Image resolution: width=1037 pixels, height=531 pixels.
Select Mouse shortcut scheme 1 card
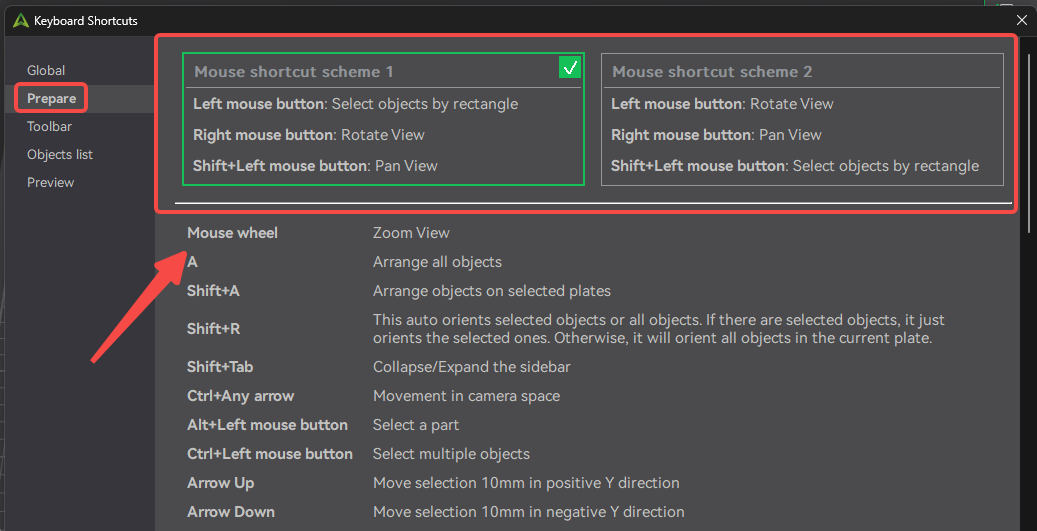coord(383,120)
